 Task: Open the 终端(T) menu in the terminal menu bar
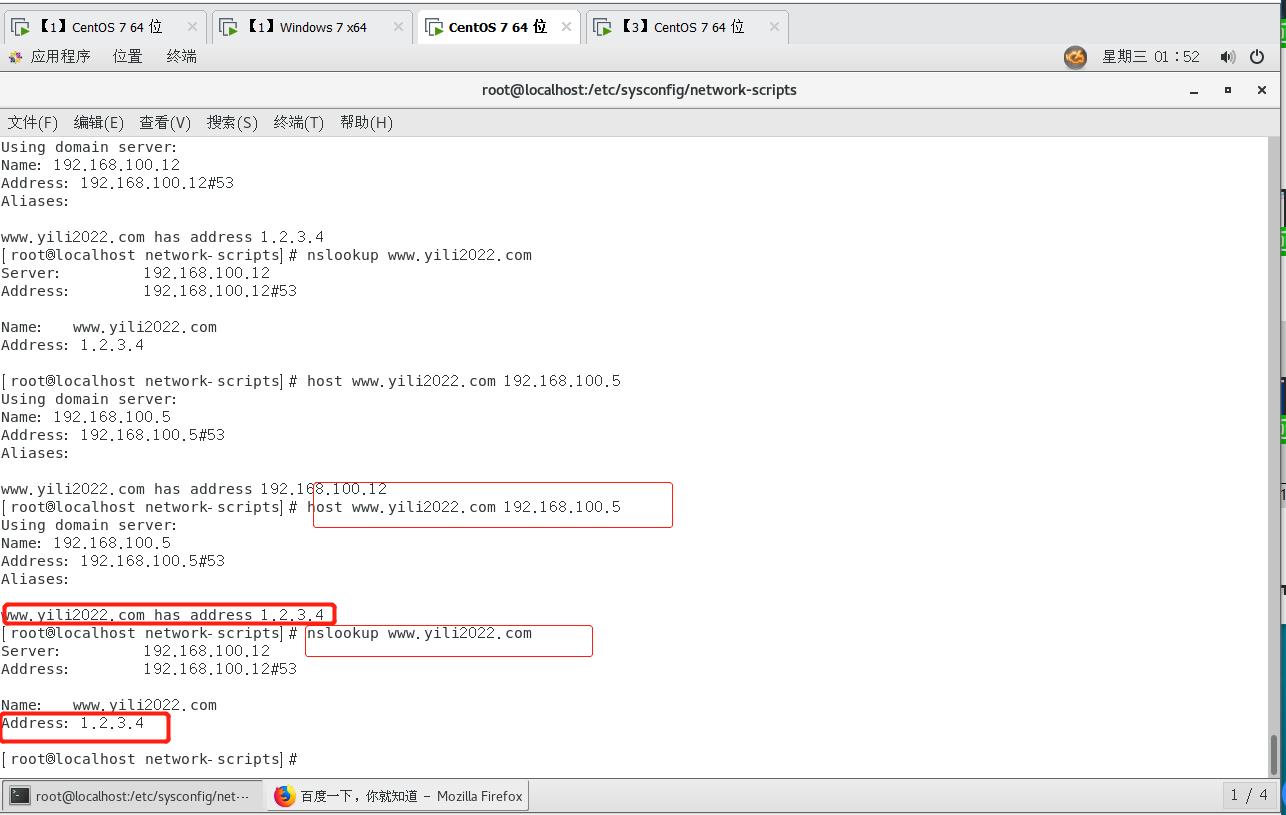(x=299, y=122)
